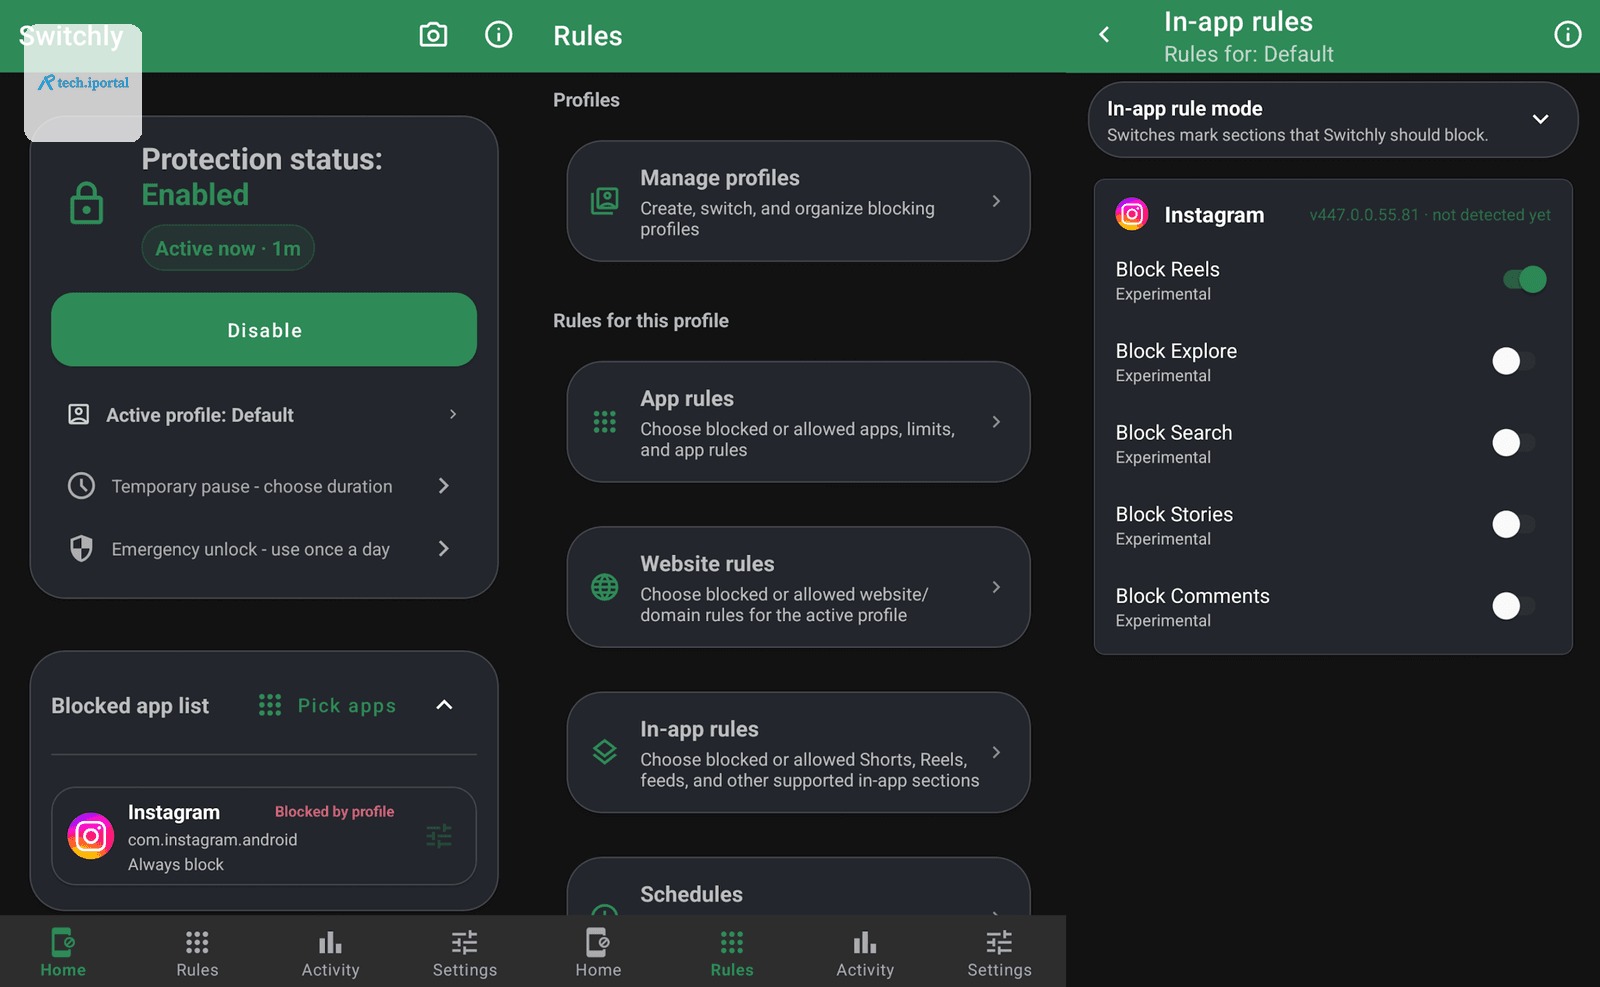This screenshot has height=987, width=1600.
Task: Tap the green padlock protection icon
Action: click(x=87, y=203)
